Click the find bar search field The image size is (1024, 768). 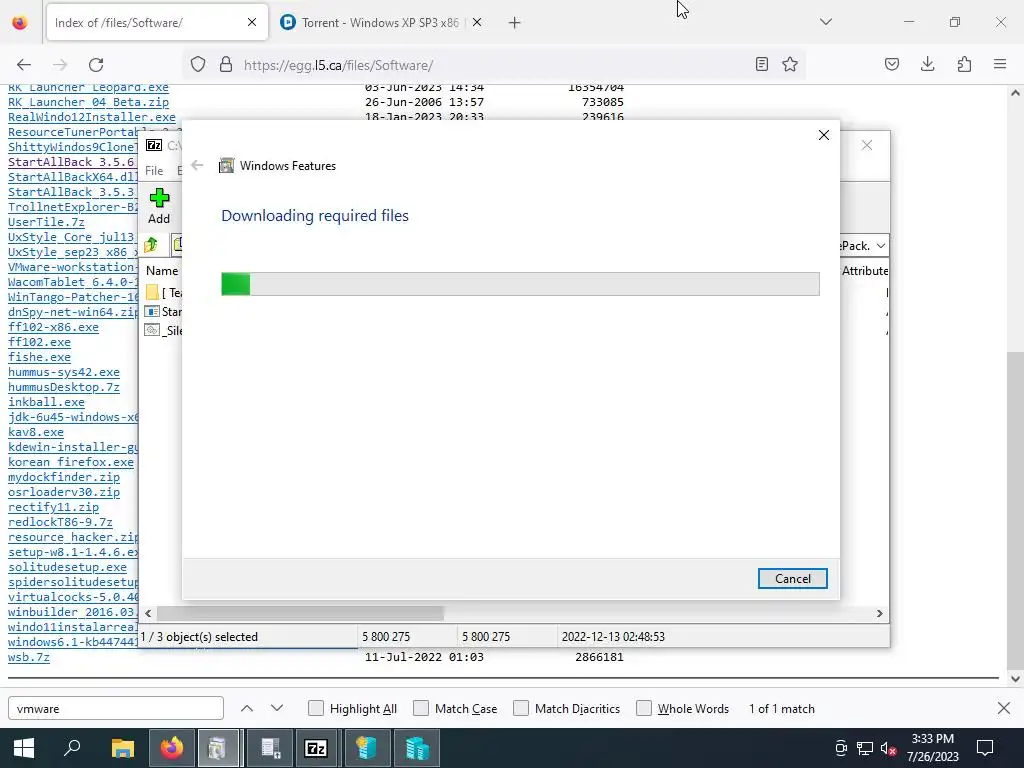116,709
